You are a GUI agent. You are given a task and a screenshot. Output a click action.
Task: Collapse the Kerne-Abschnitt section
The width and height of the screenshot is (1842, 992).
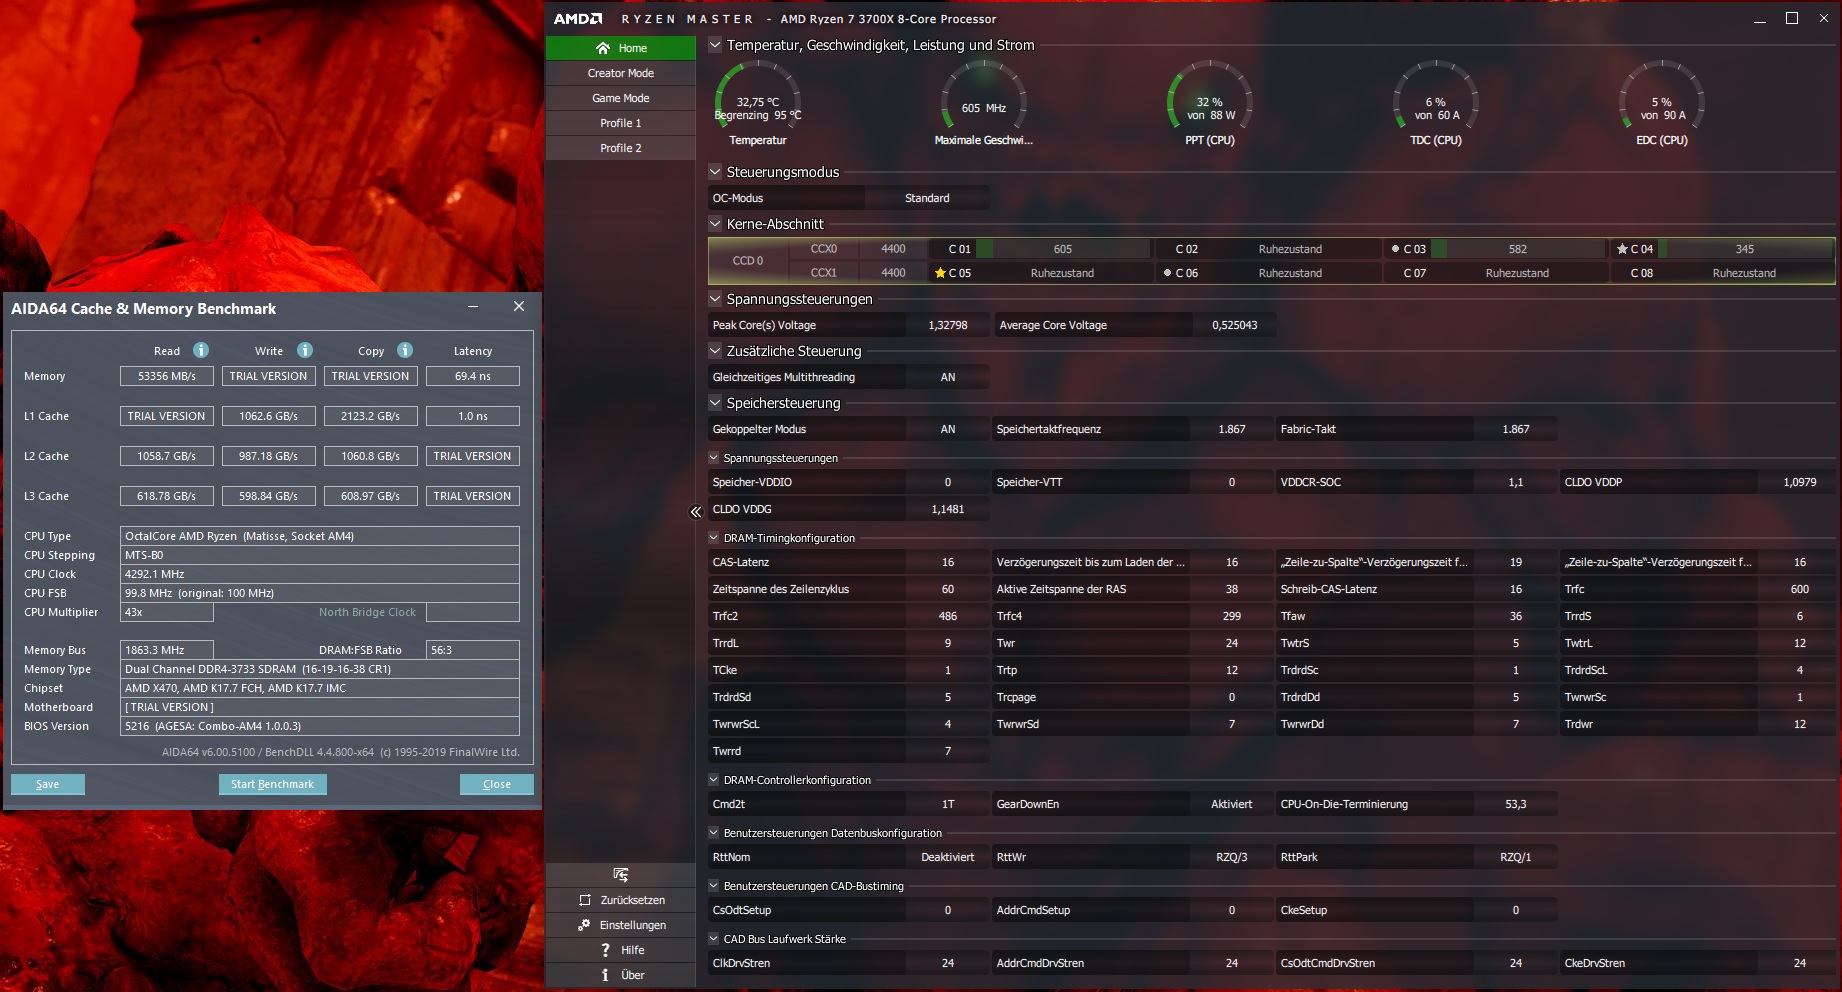[715, 224]
